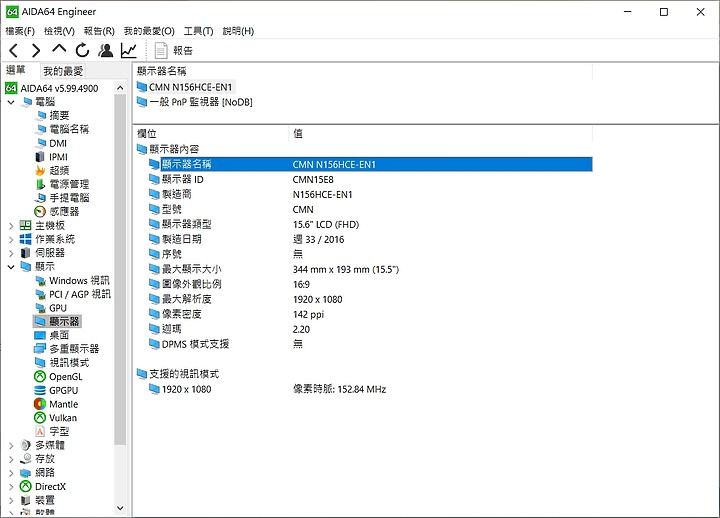
Task: Open the line-graph toolbar icon
Action: (129, 50)
